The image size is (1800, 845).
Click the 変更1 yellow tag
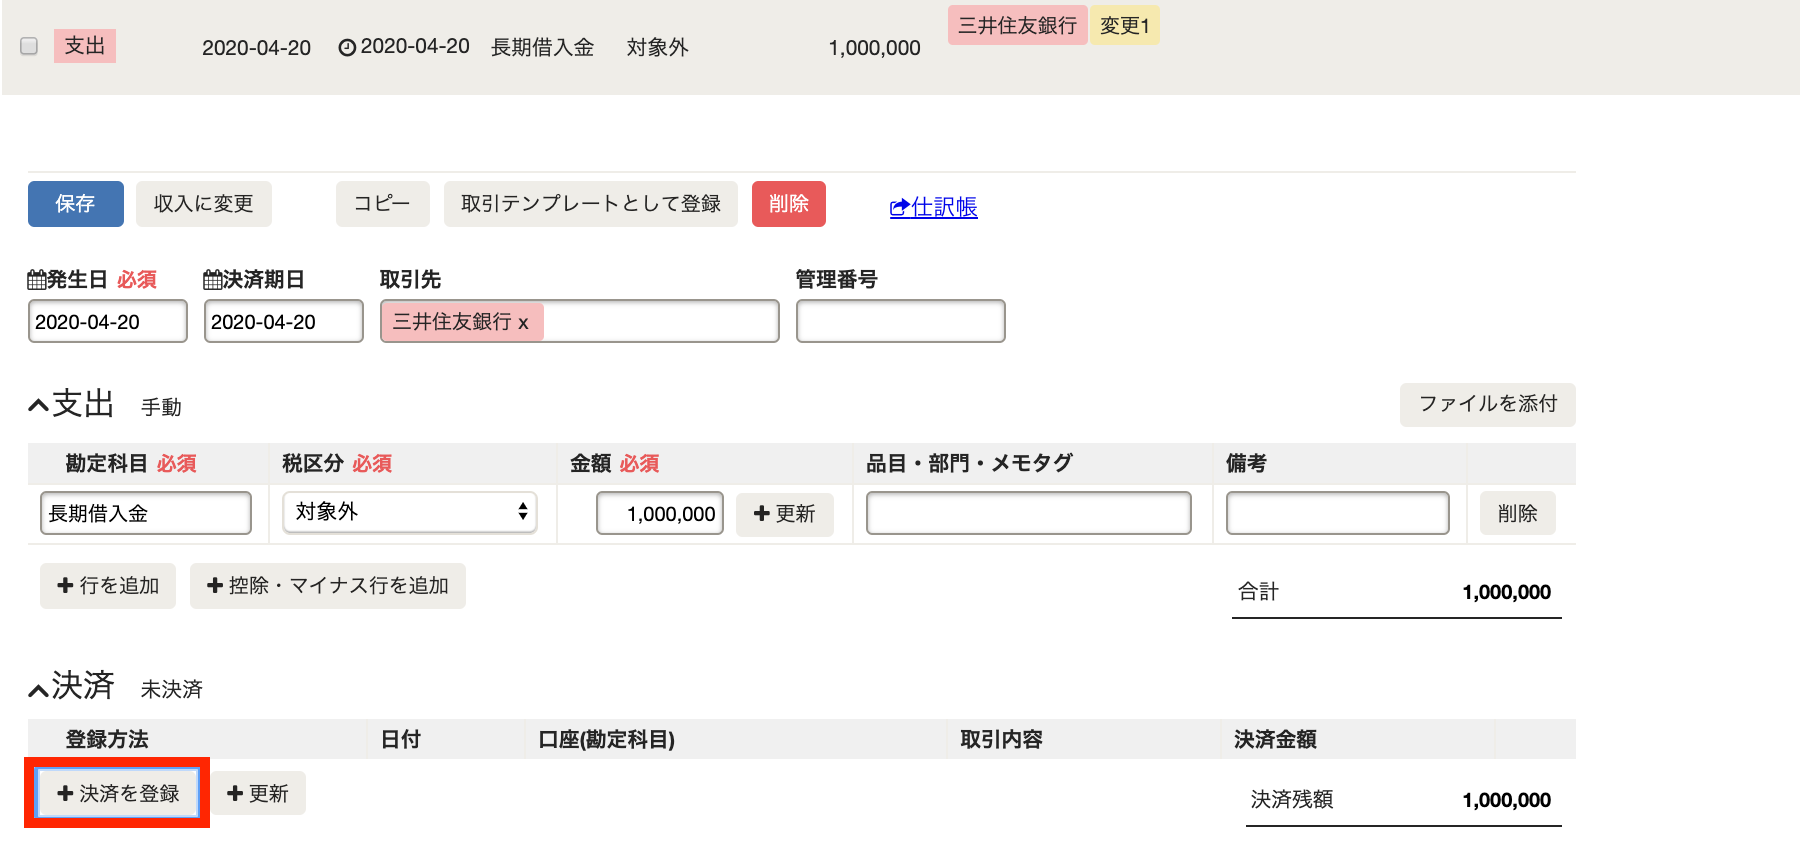[1125, 26]
